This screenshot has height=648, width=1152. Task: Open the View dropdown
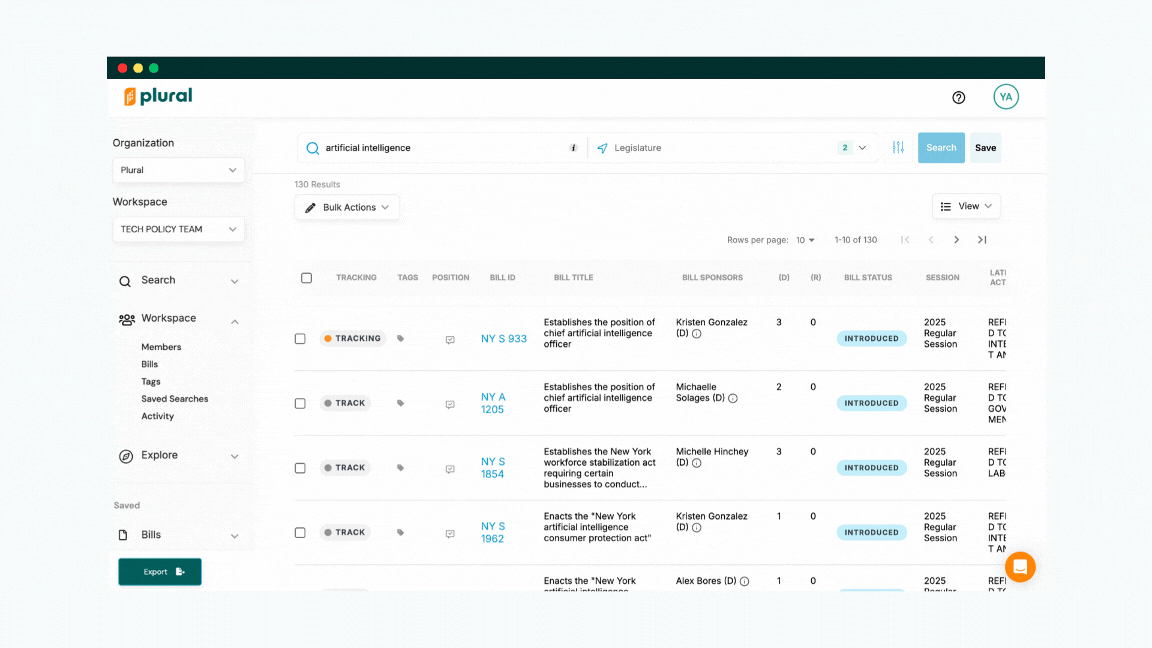click(966, 206)
